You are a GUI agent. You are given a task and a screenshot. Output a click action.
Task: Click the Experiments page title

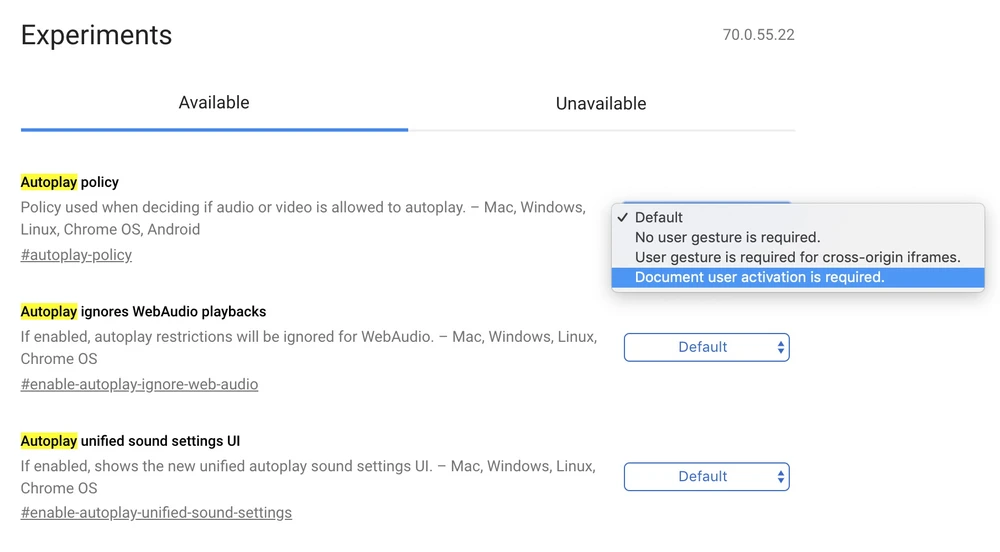coord(96,35)
